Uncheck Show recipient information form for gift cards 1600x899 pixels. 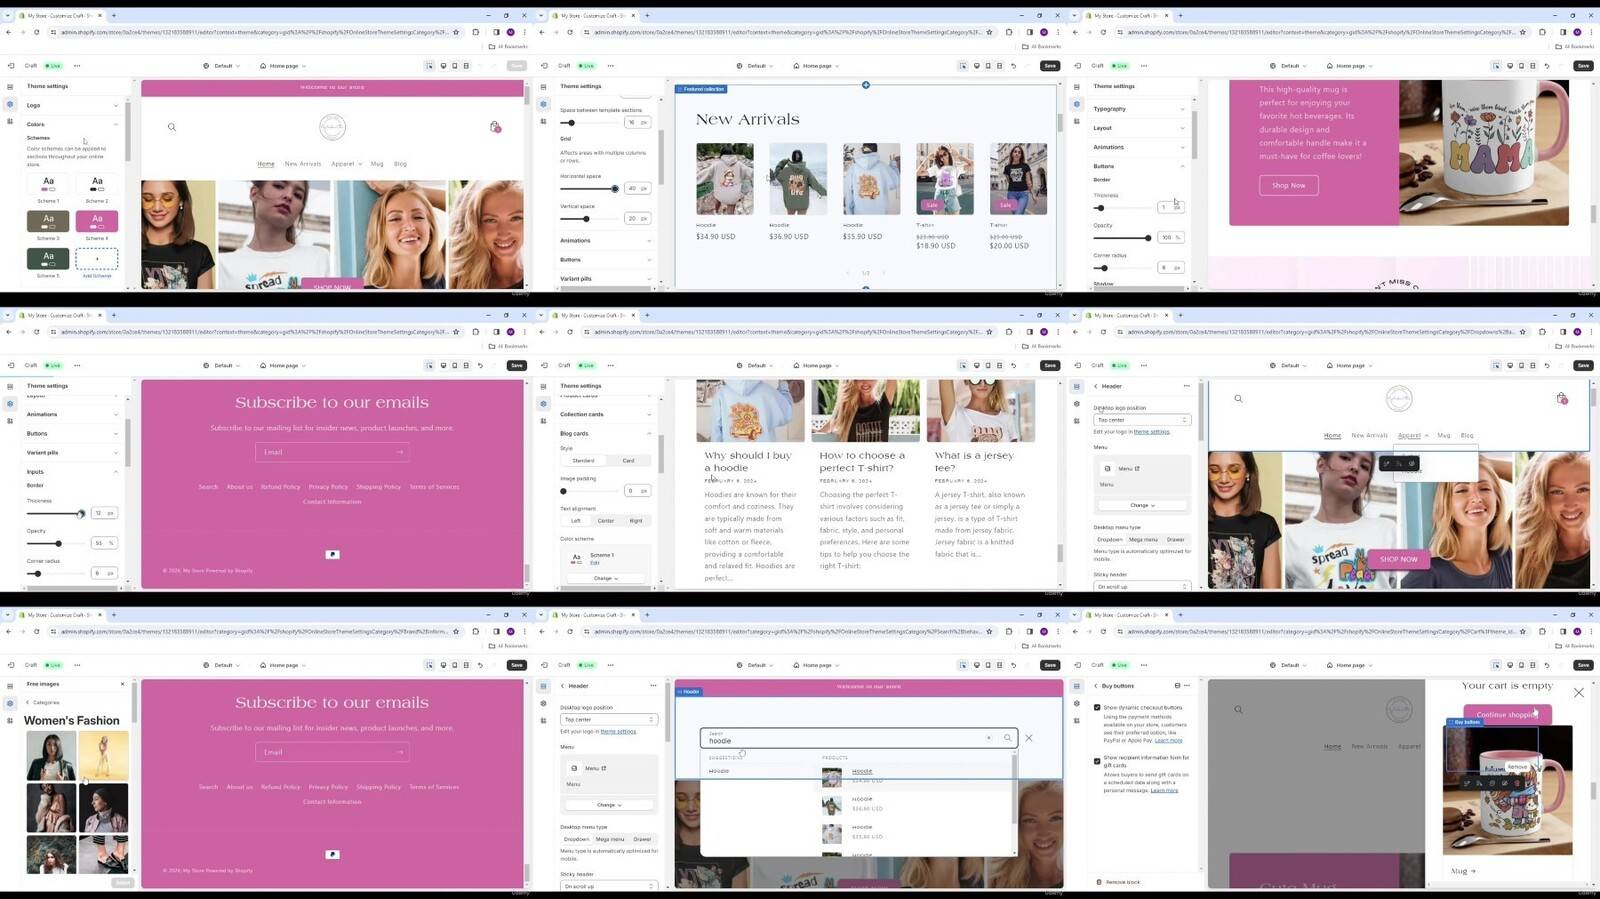pyautogui.click(x=1097, y=760)
